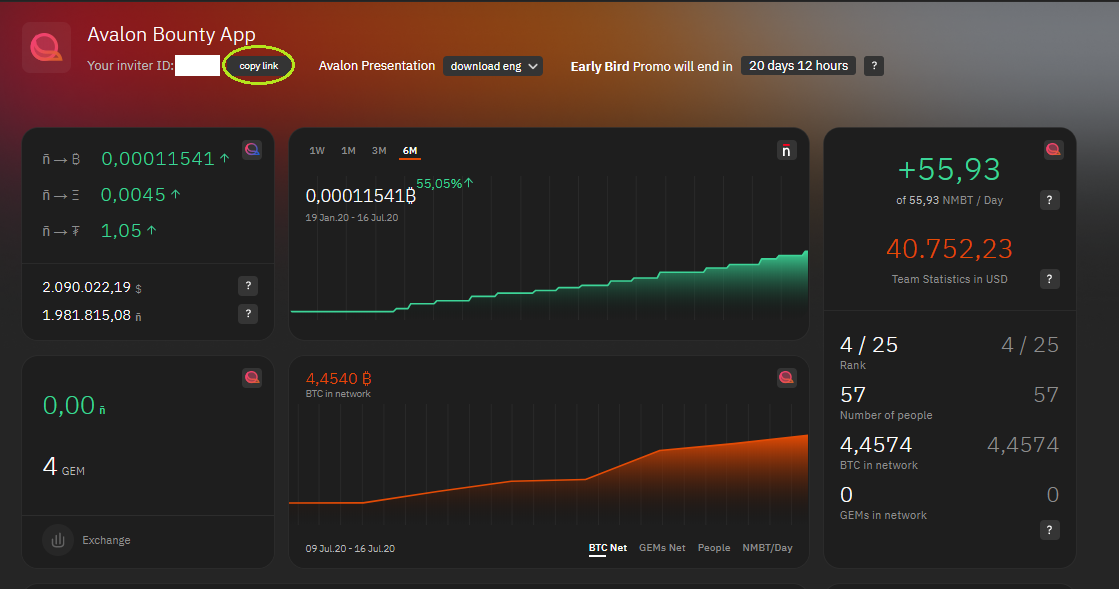The width and height of the screenshot is (1119, 589).
Task: Click the 0,00011541 BTC rate in the rates card
Action: click(158, 158)
